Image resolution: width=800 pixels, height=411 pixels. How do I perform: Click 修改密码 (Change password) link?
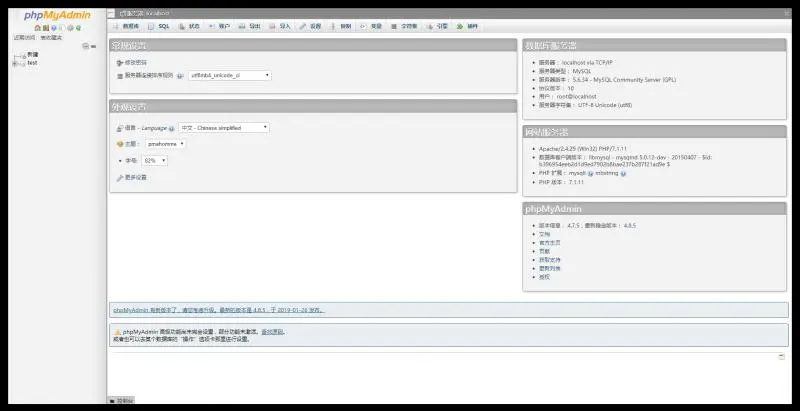(136, 63)
